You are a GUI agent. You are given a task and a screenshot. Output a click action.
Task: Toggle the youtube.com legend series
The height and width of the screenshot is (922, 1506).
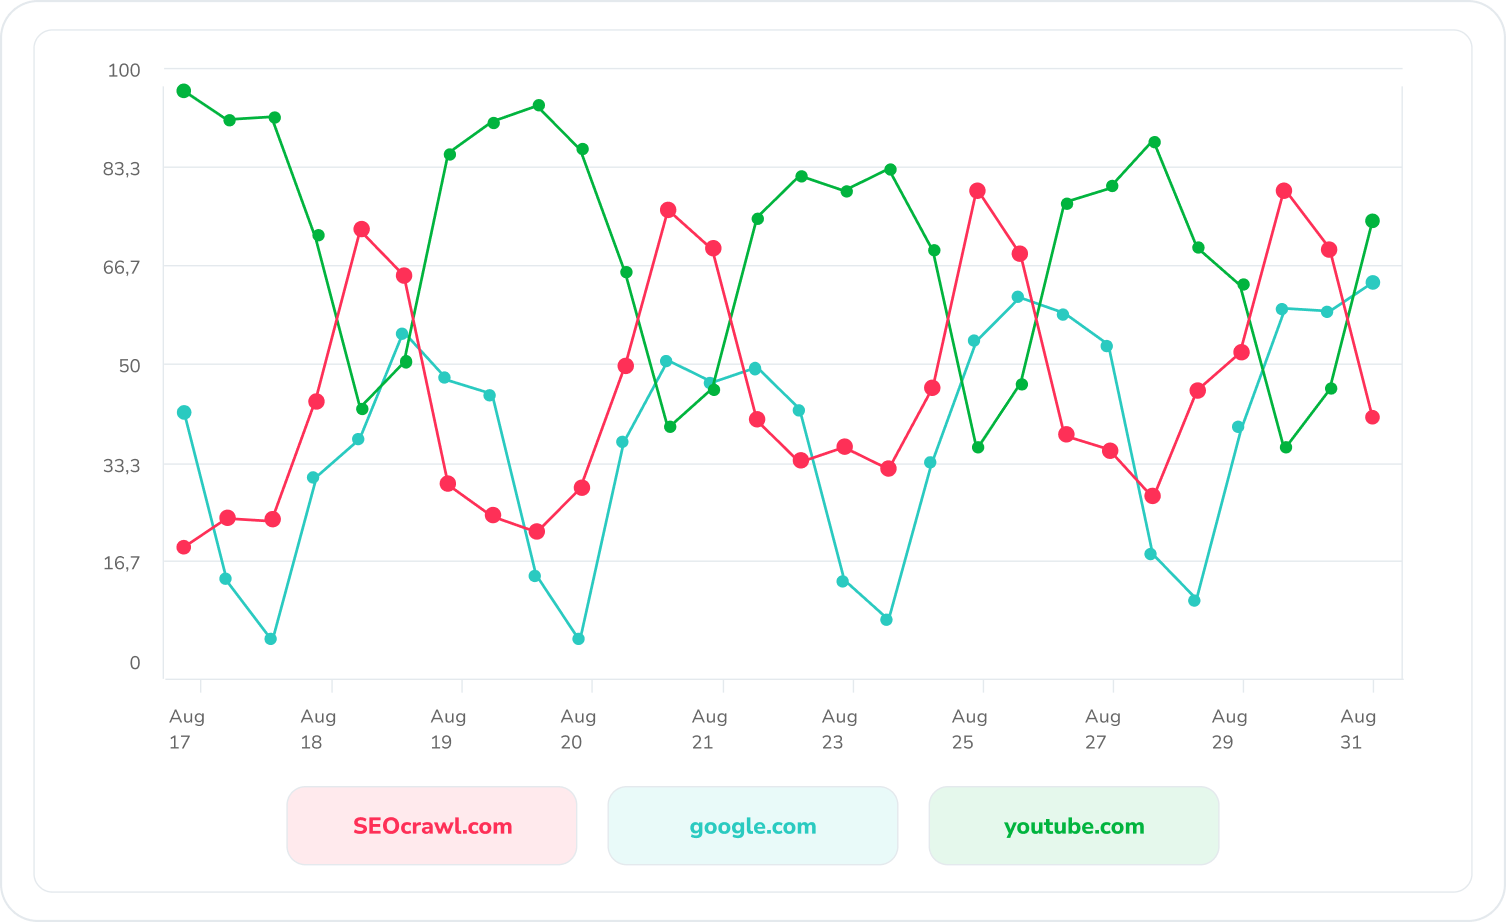tap(1074, 826)
